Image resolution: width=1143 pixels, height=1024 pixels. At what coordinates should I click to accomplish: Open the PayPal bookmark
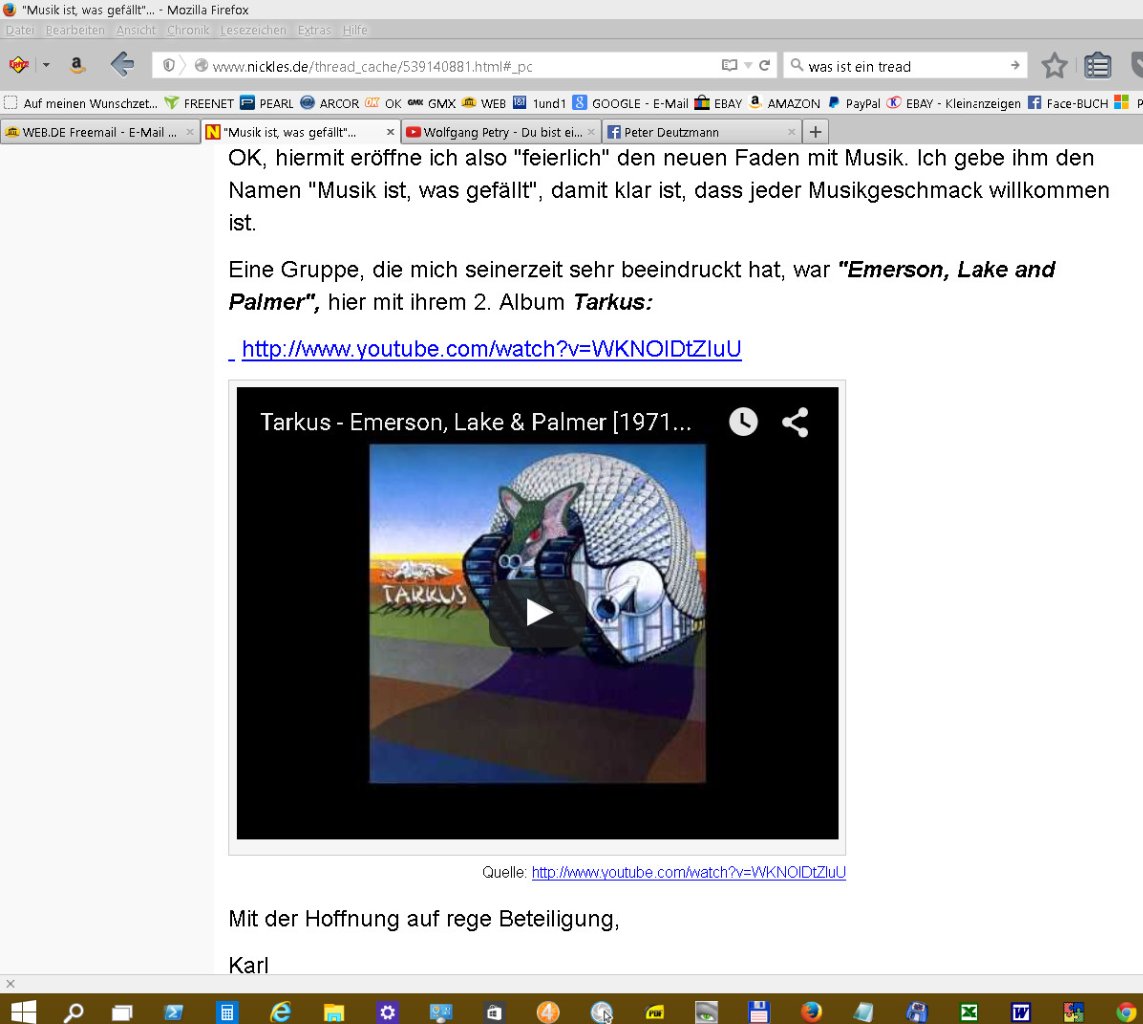tap(854, 103)
